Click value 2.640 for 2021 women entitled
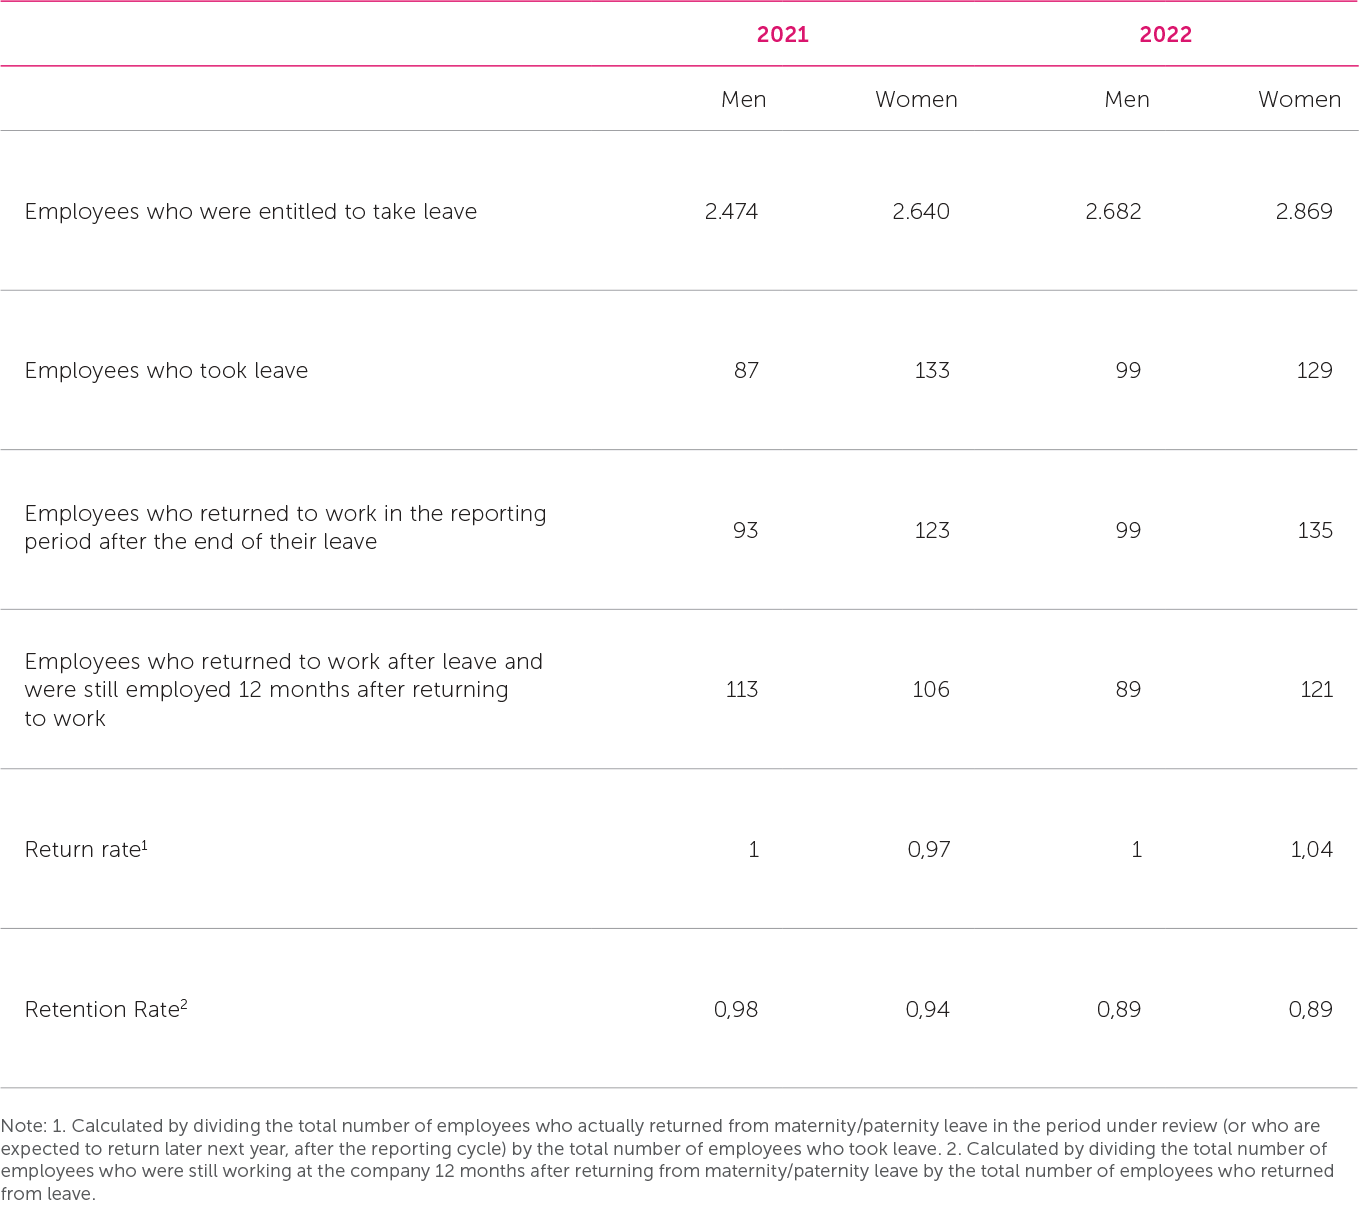The height and width of the screenshot is (1218, 1359). 920,212
